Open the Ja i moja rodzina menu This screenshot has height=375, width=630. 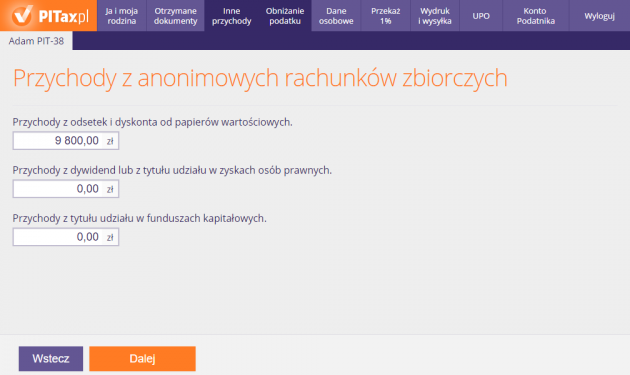[x=122, y=16]
